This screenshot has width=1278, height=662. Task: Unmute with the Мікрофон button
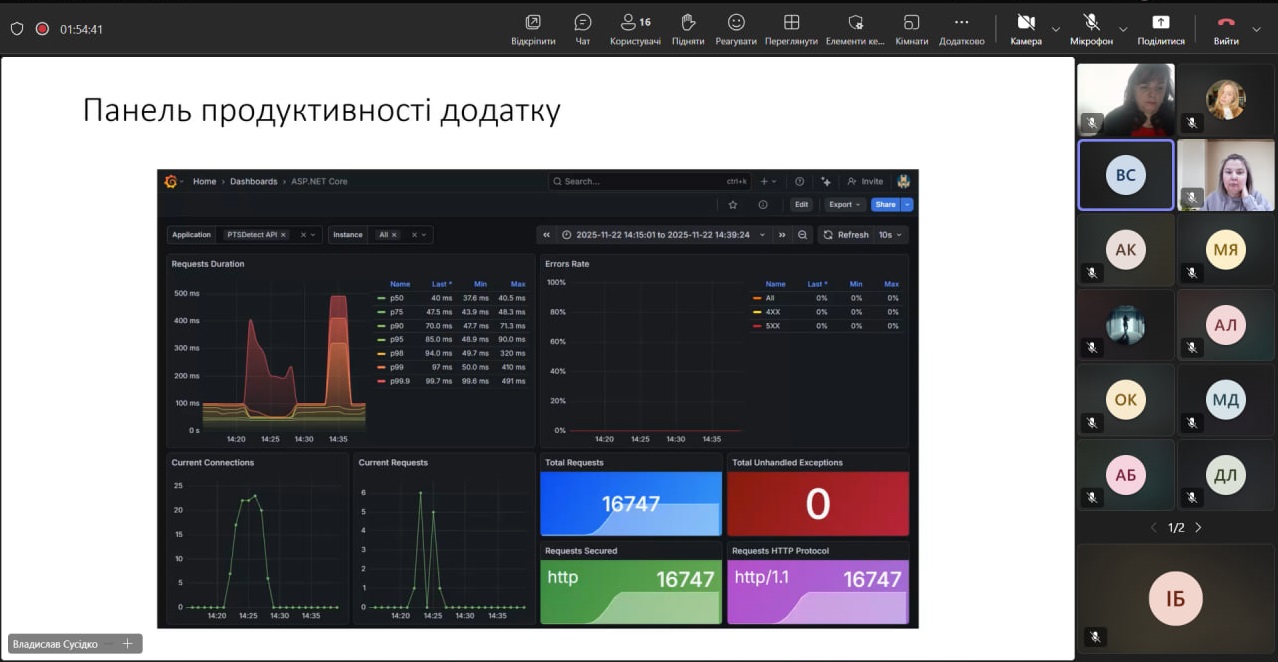(1091, 23)
